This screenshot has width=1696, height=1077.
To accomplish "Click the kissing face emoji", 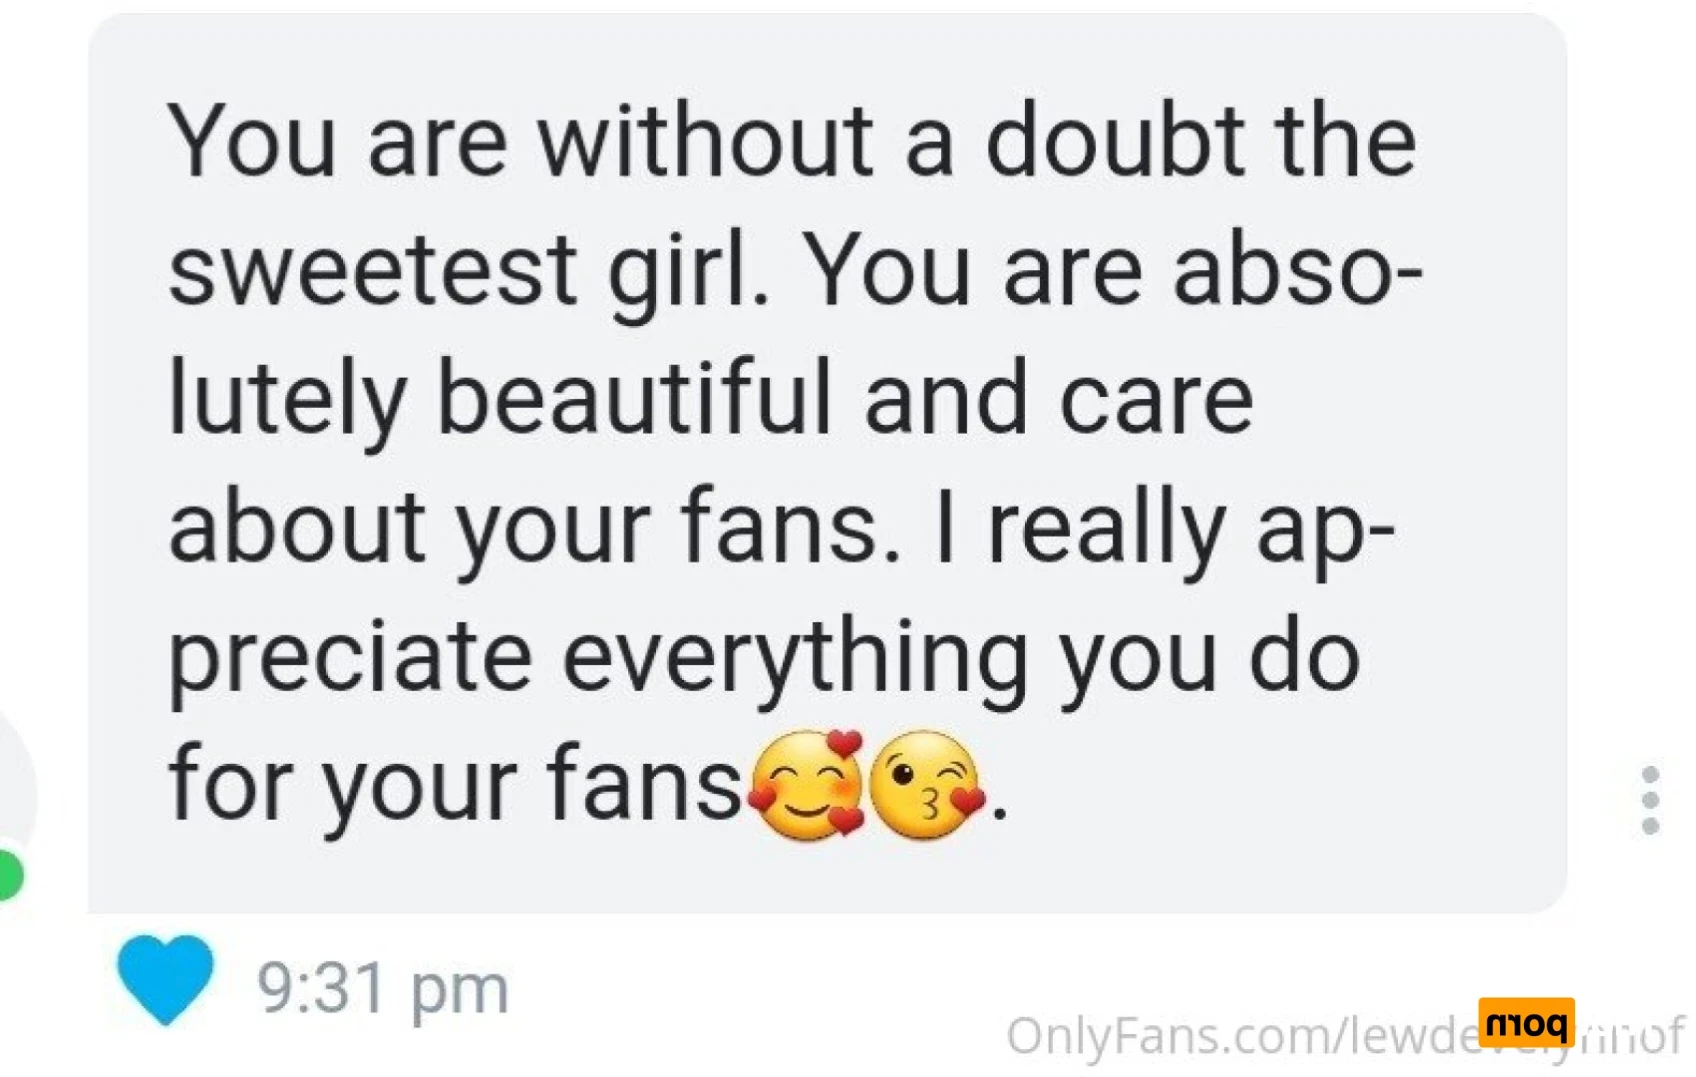I will 927,785.
